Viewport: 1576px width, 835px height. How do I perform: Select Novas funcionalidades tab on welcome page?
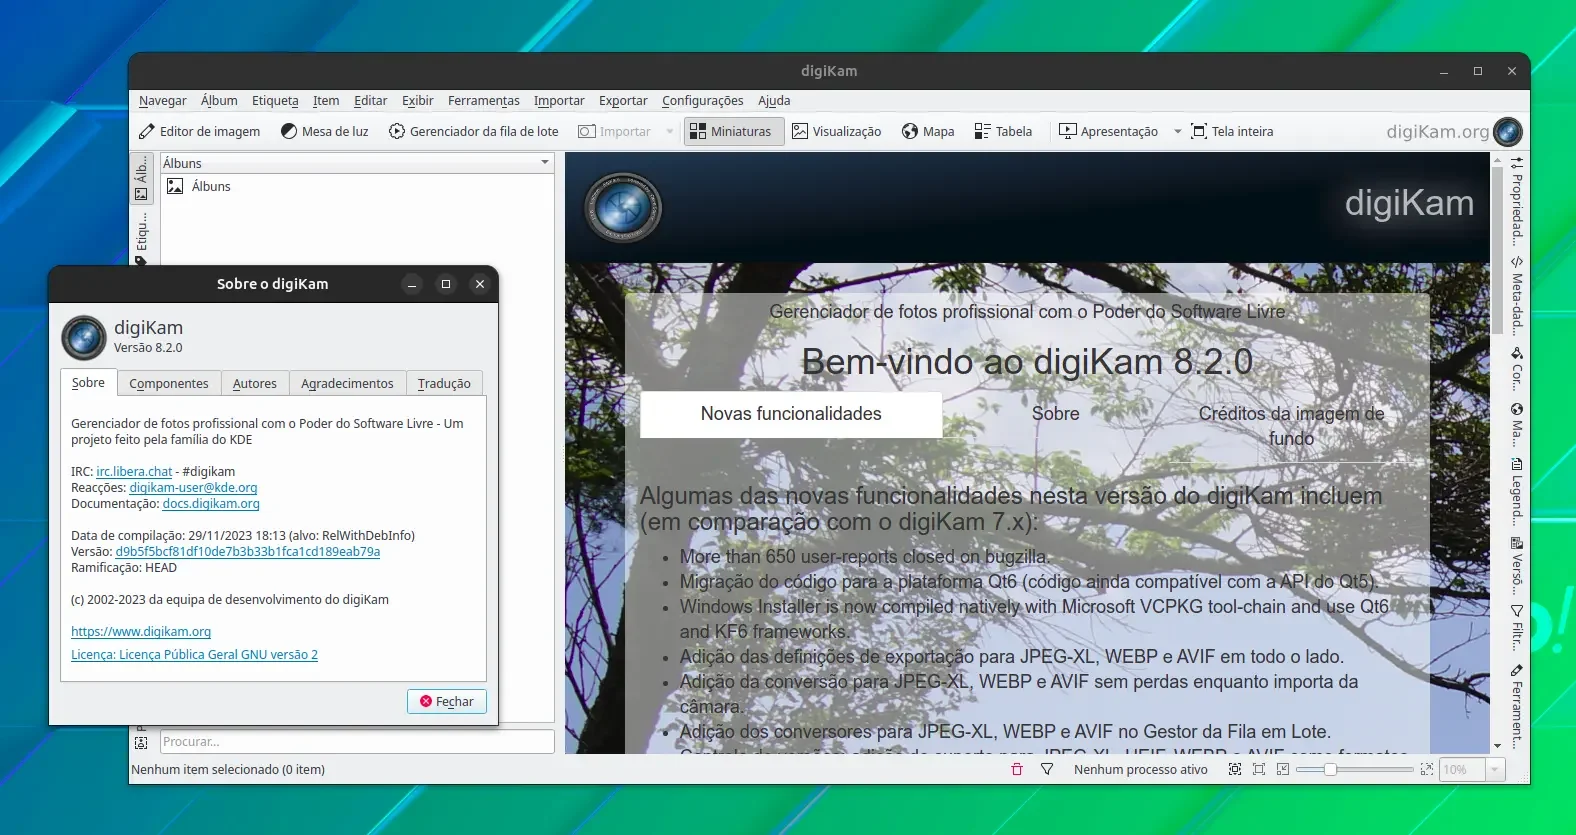791,414
